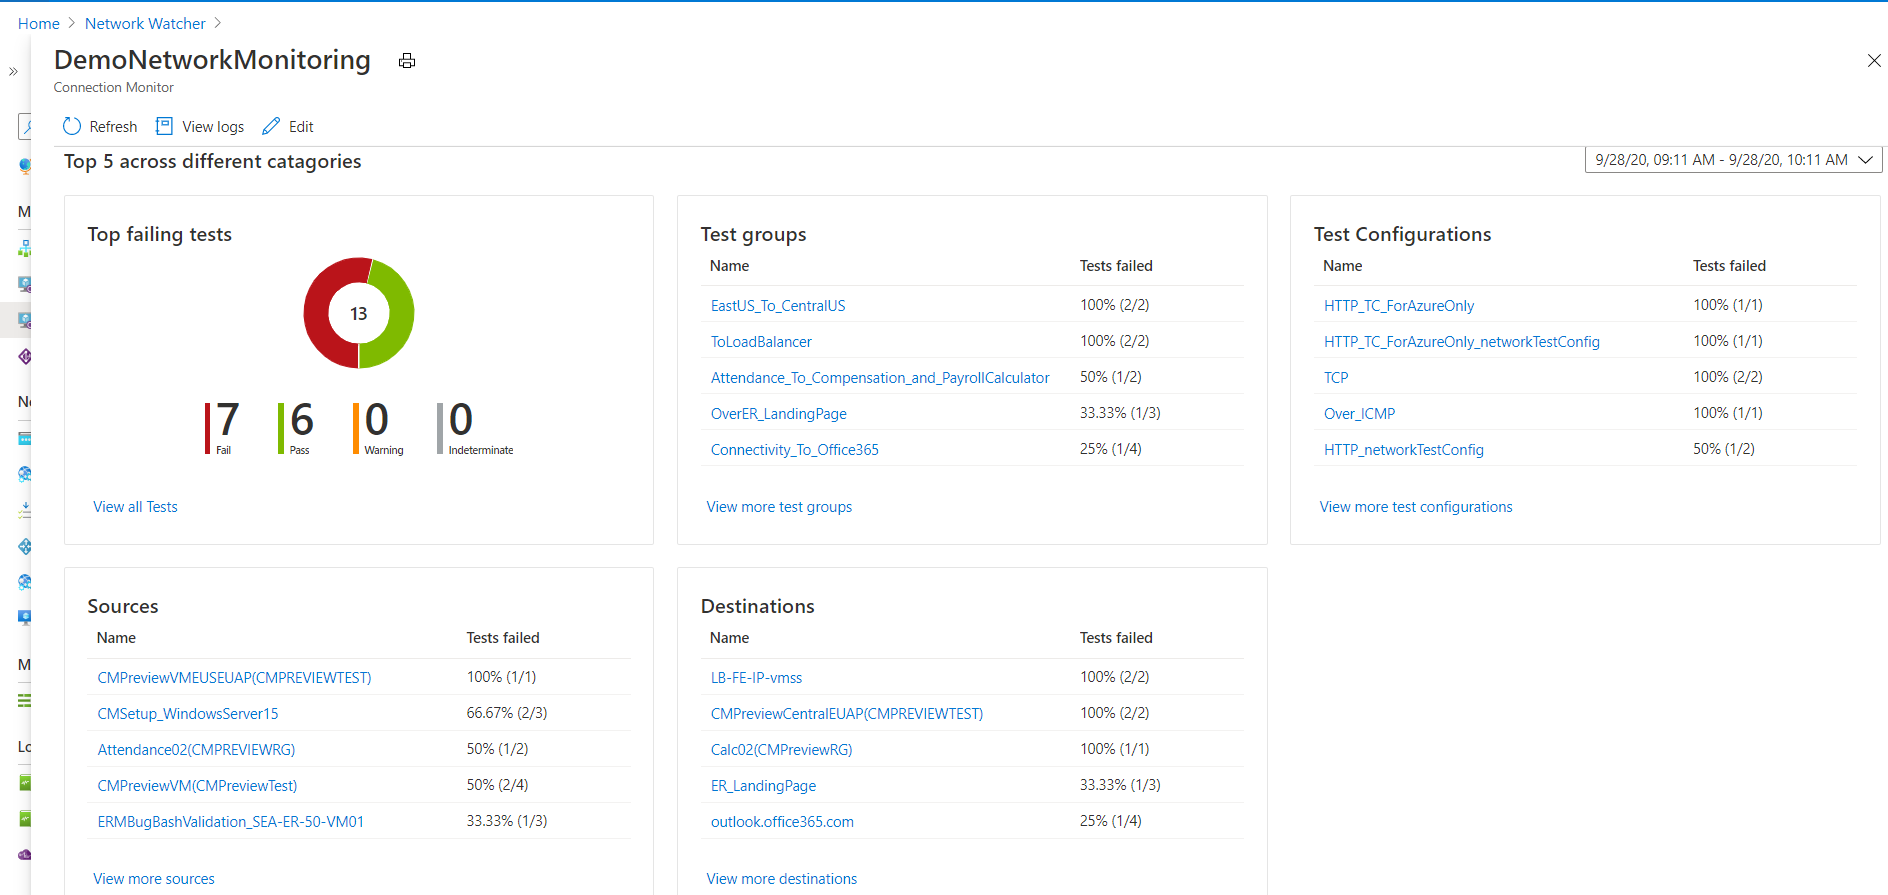Go to Home breadcrumb
The image size is (1888, 895).
click(39, 23)
